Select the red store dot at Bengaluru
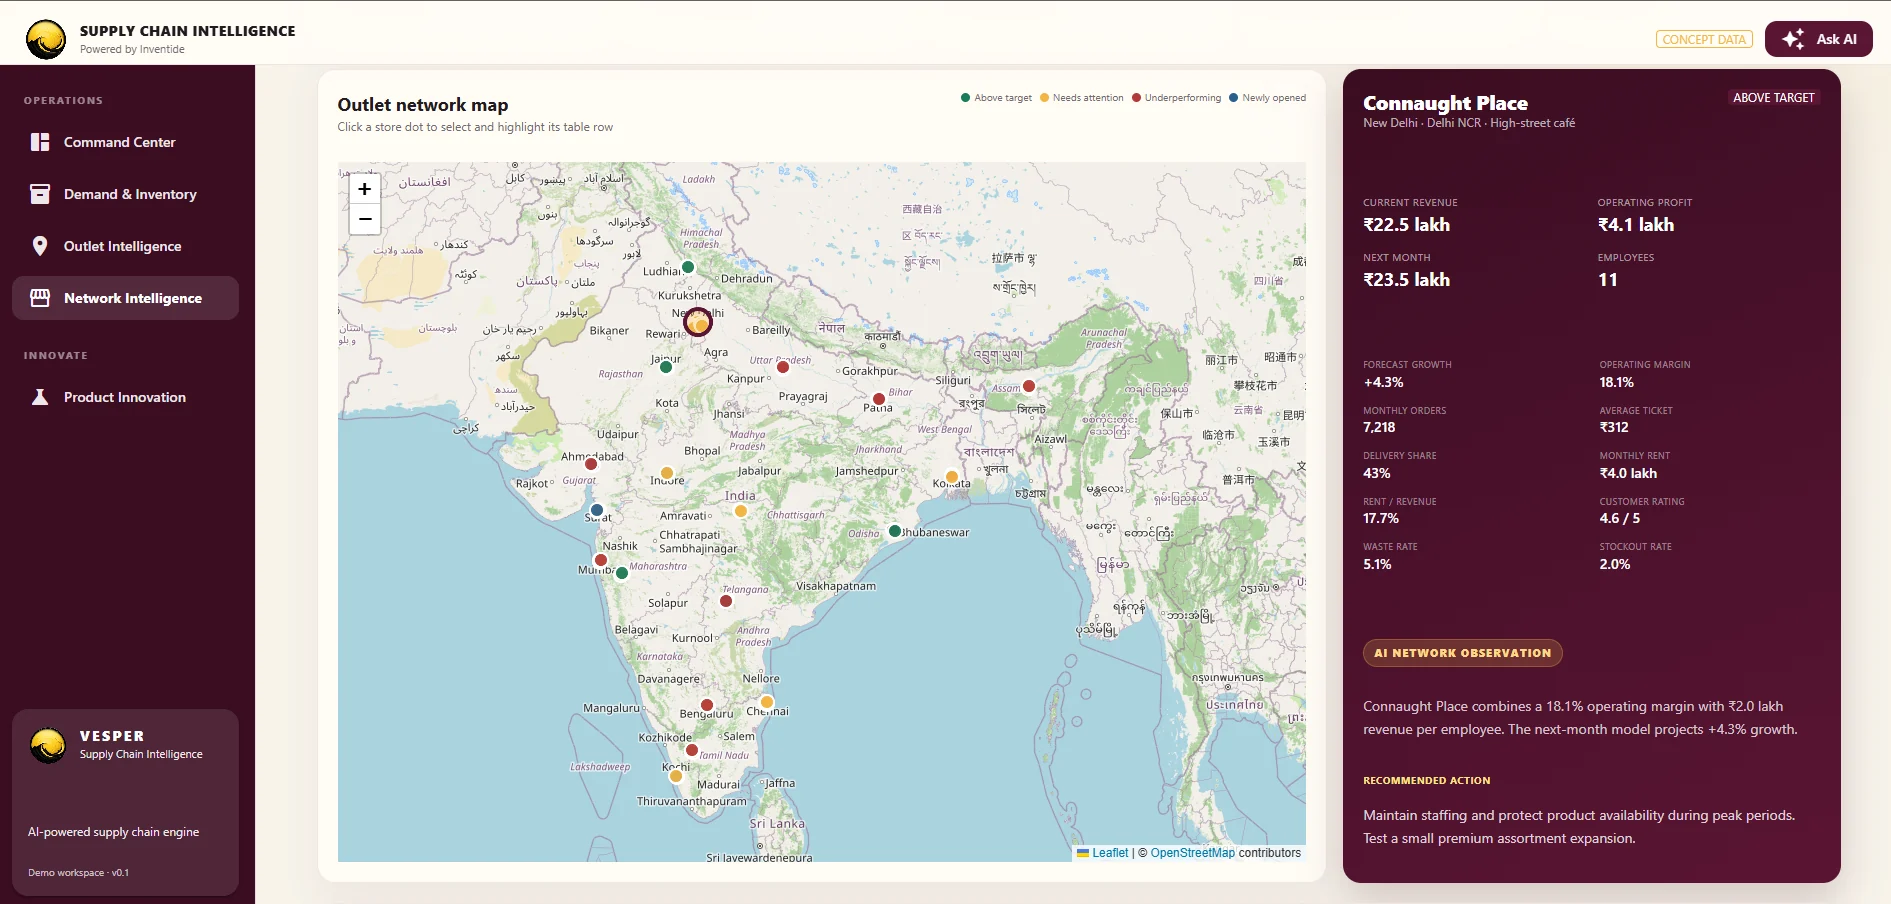 click(707, 705)
